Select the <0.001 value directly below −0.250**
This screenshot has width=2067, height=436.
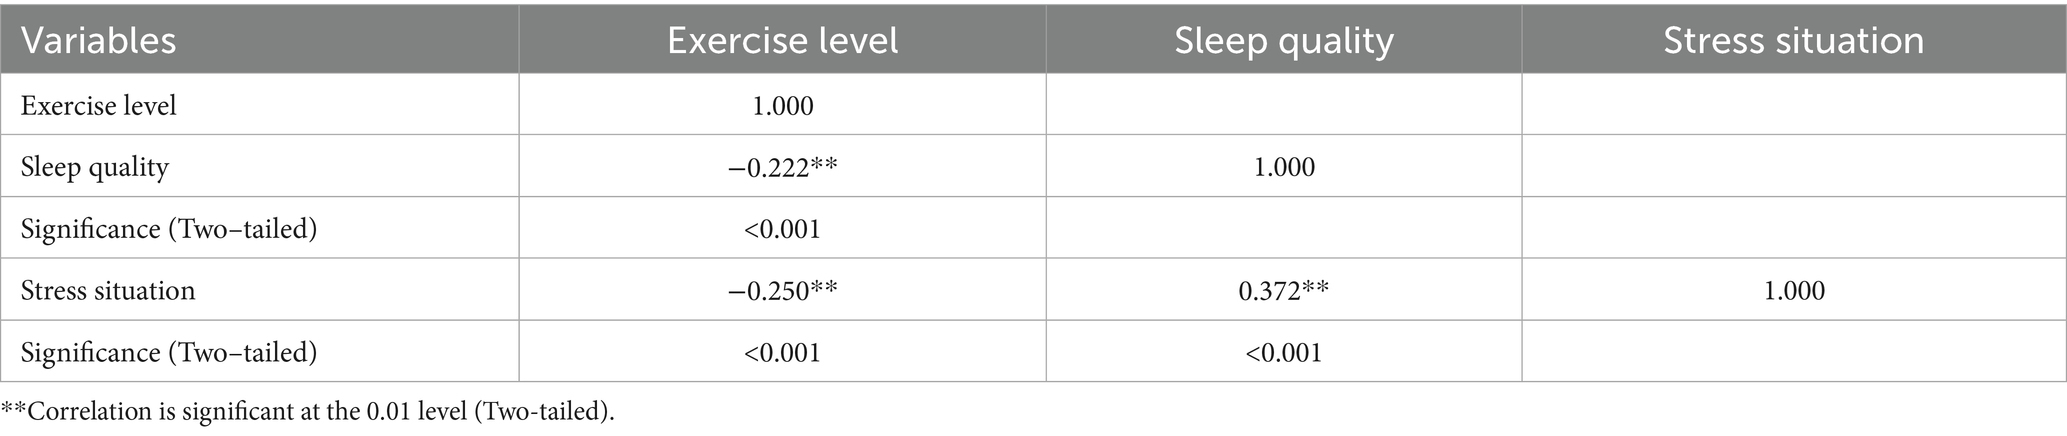782,353
